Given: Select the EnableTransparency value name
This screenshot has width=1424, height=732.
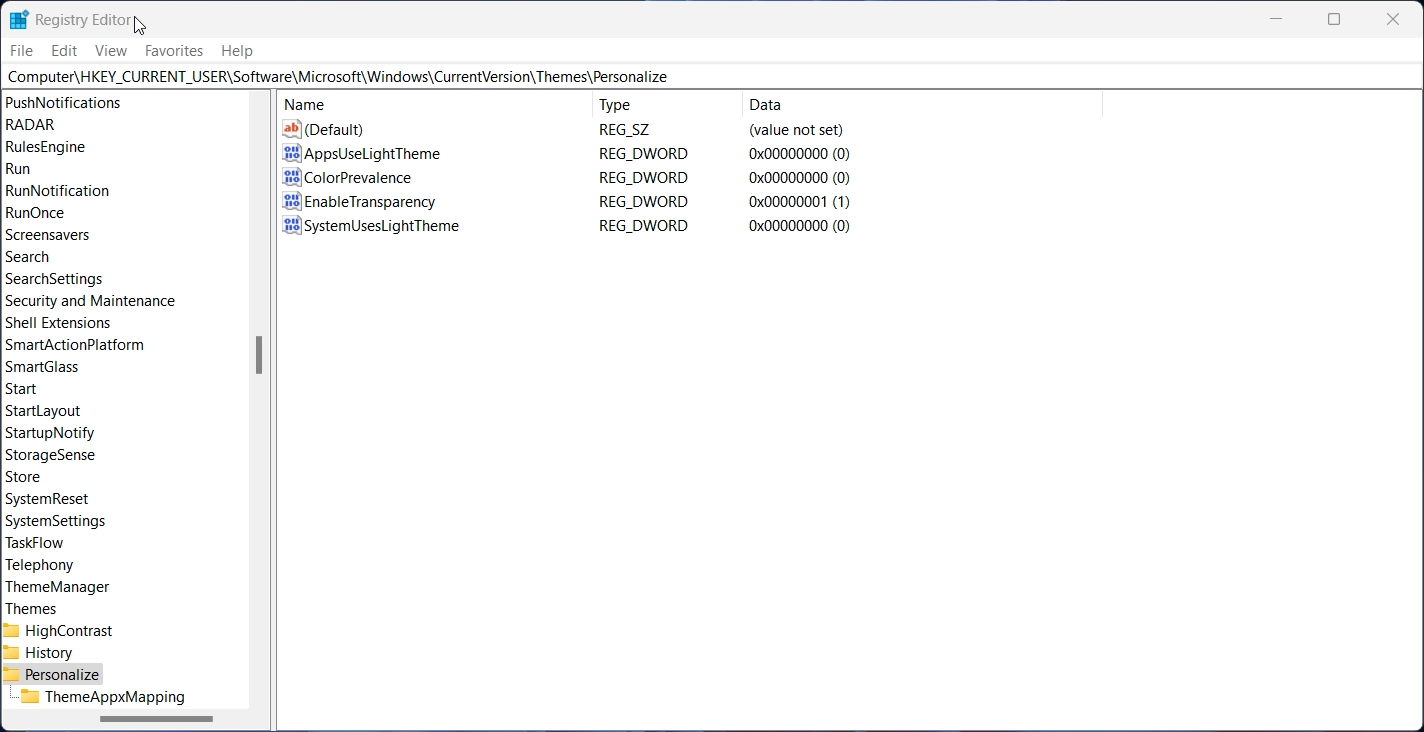Looking at the screenshot, I should [x=370, y=201].
